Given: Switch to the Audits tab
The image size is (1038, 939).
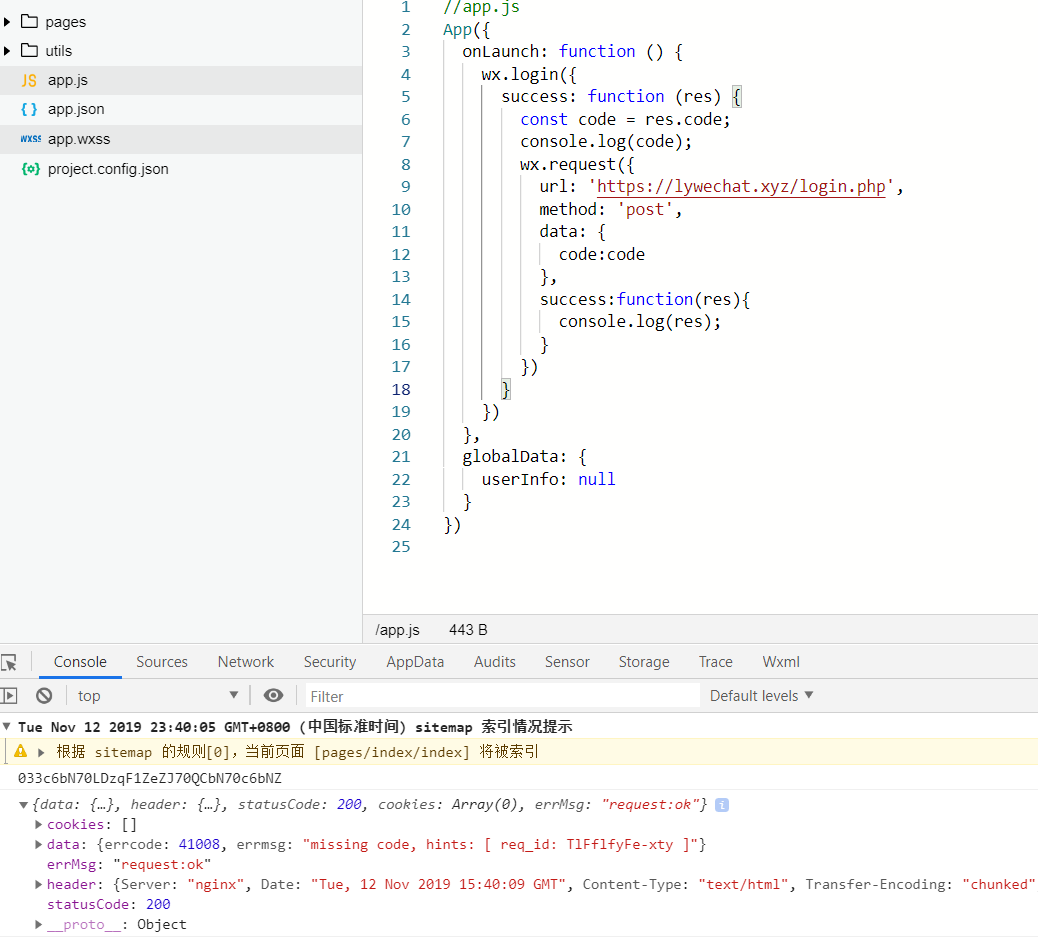Looking at the screenshot, I should pyautogui.click(x=495, y=662).
